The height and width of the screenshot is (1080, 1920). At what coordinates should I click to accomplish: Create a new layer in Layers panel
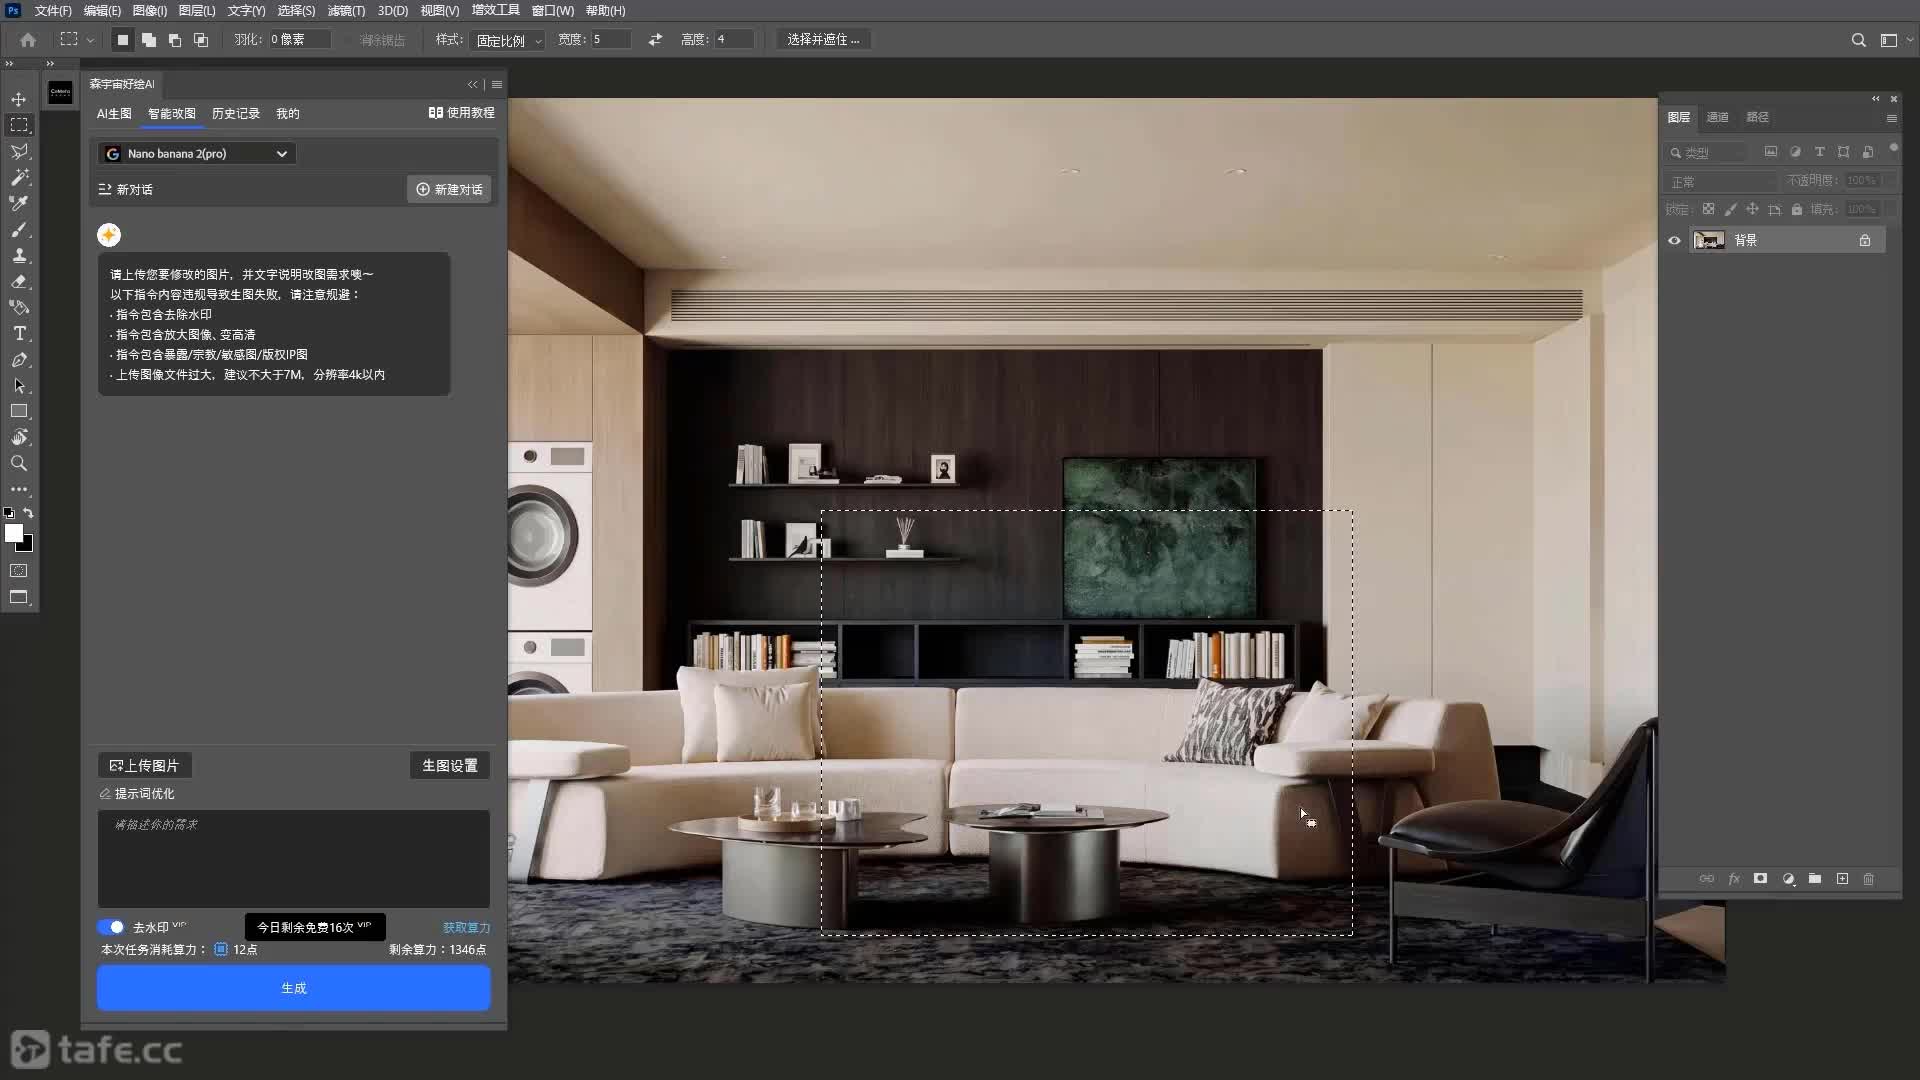pos(1842,878)
